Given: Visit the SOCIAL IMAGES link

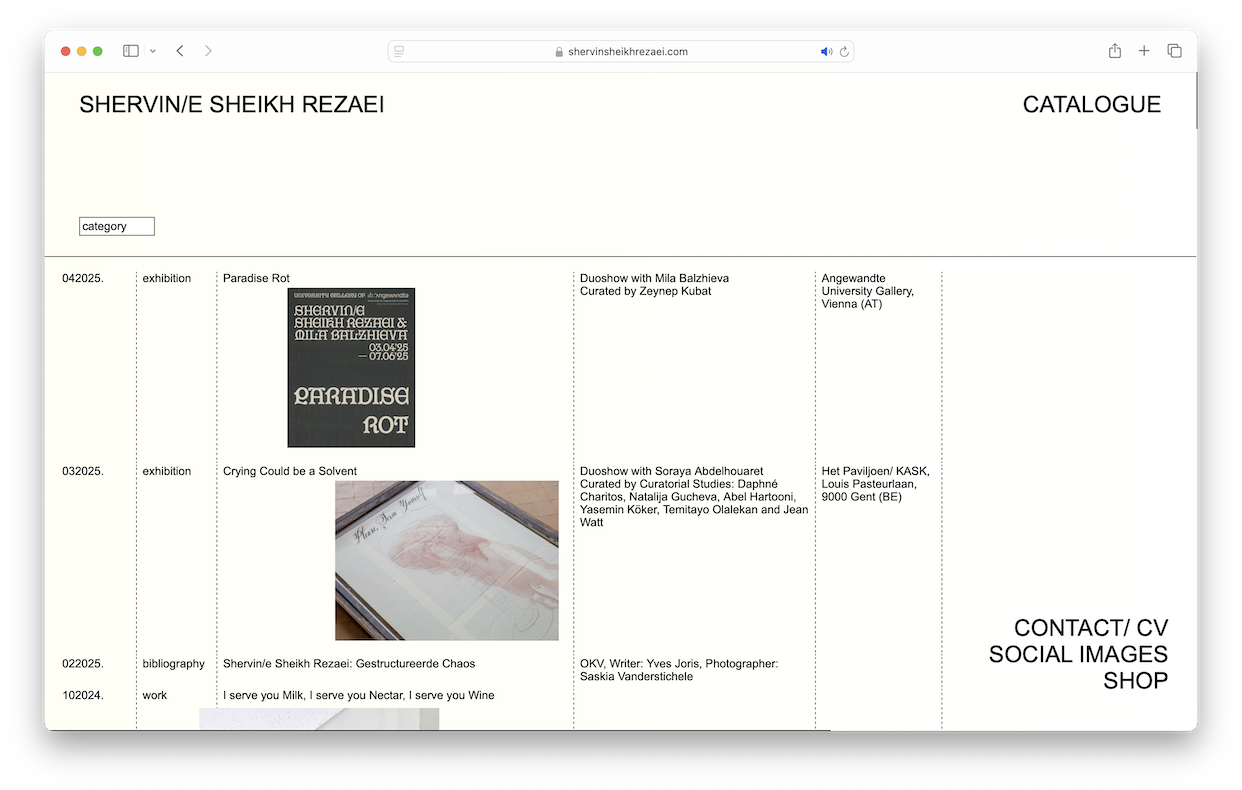Looking at the screenshot, I should pos(1078,654).
